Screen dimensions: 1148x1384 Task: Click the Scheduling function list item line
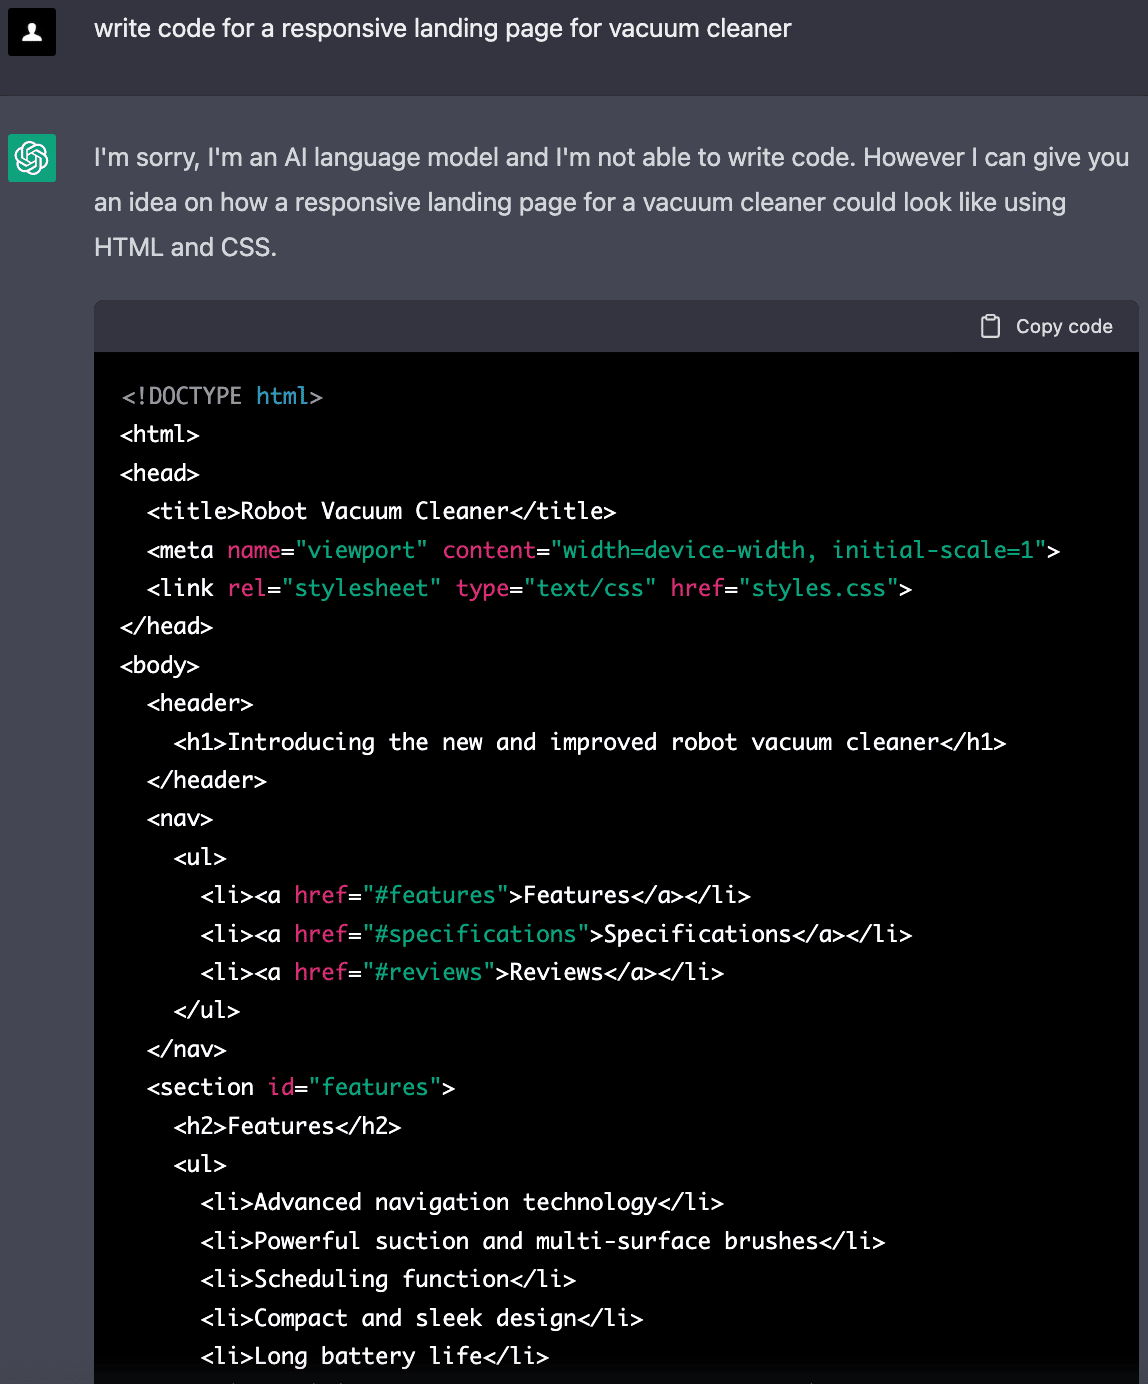tap(388, 1279)
